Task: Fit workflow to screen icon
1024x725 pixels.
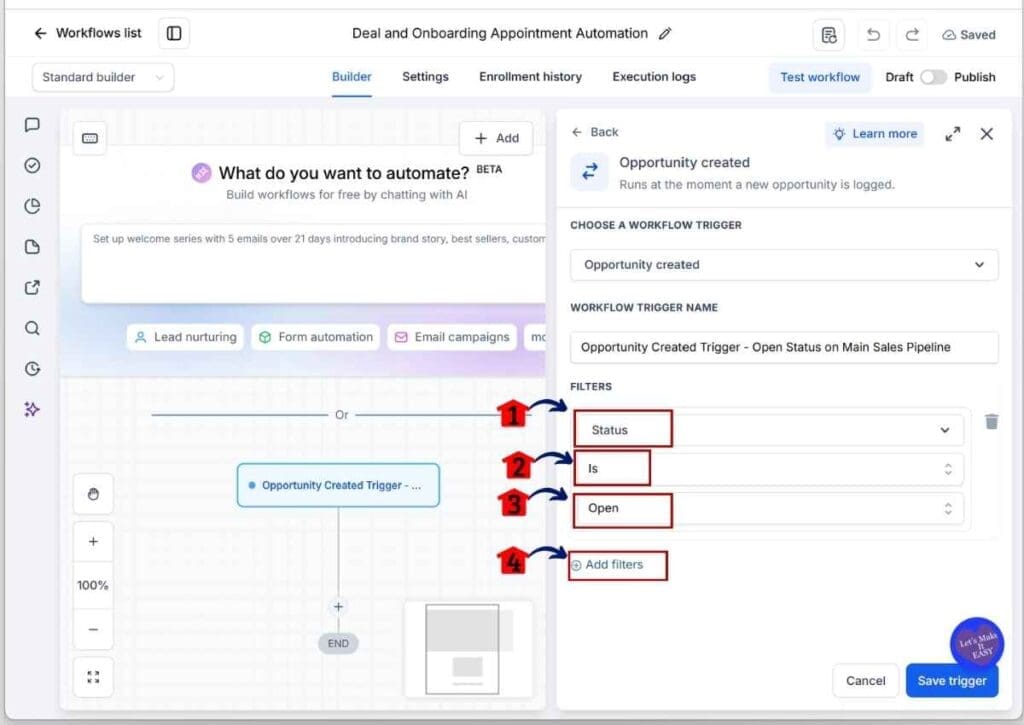Action: [93, 677]
